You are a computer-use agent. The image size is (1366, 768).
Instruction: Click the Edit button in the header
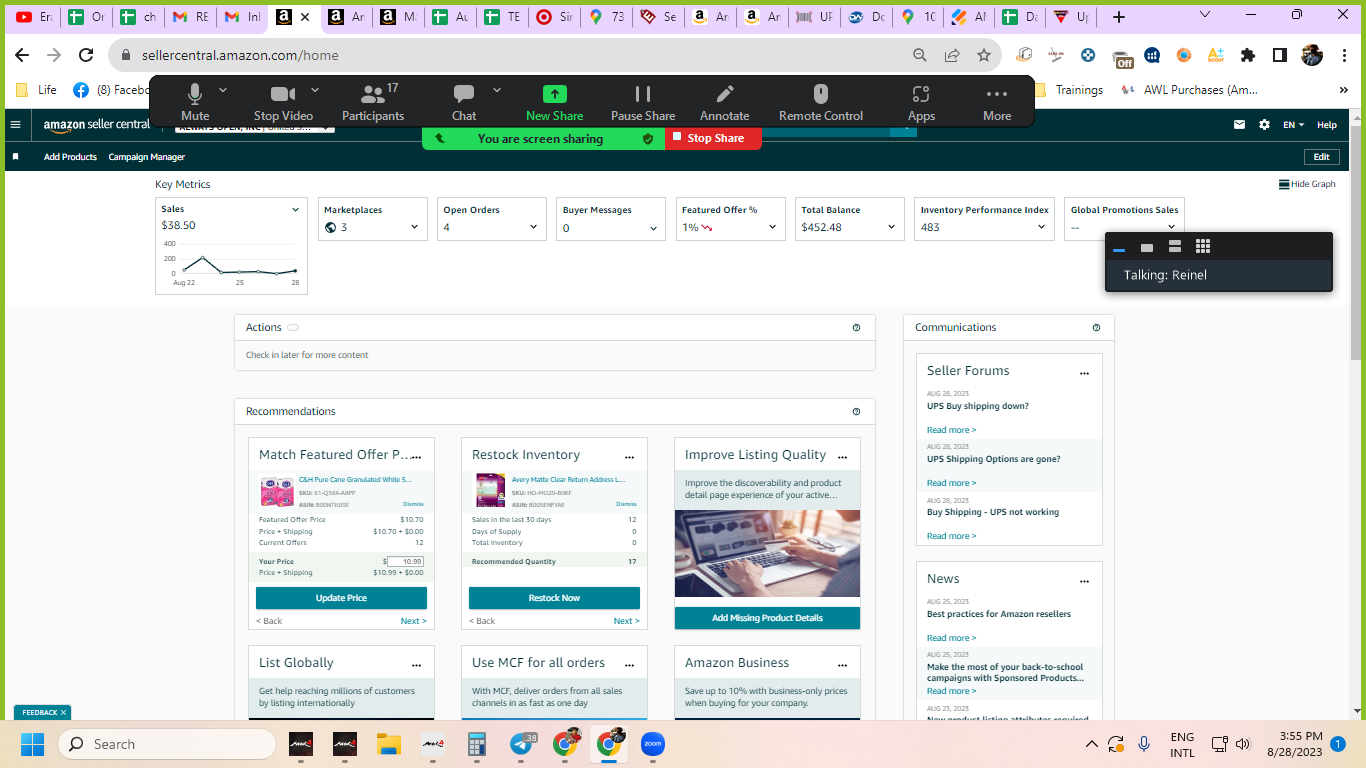click(x=1321, y=157)
